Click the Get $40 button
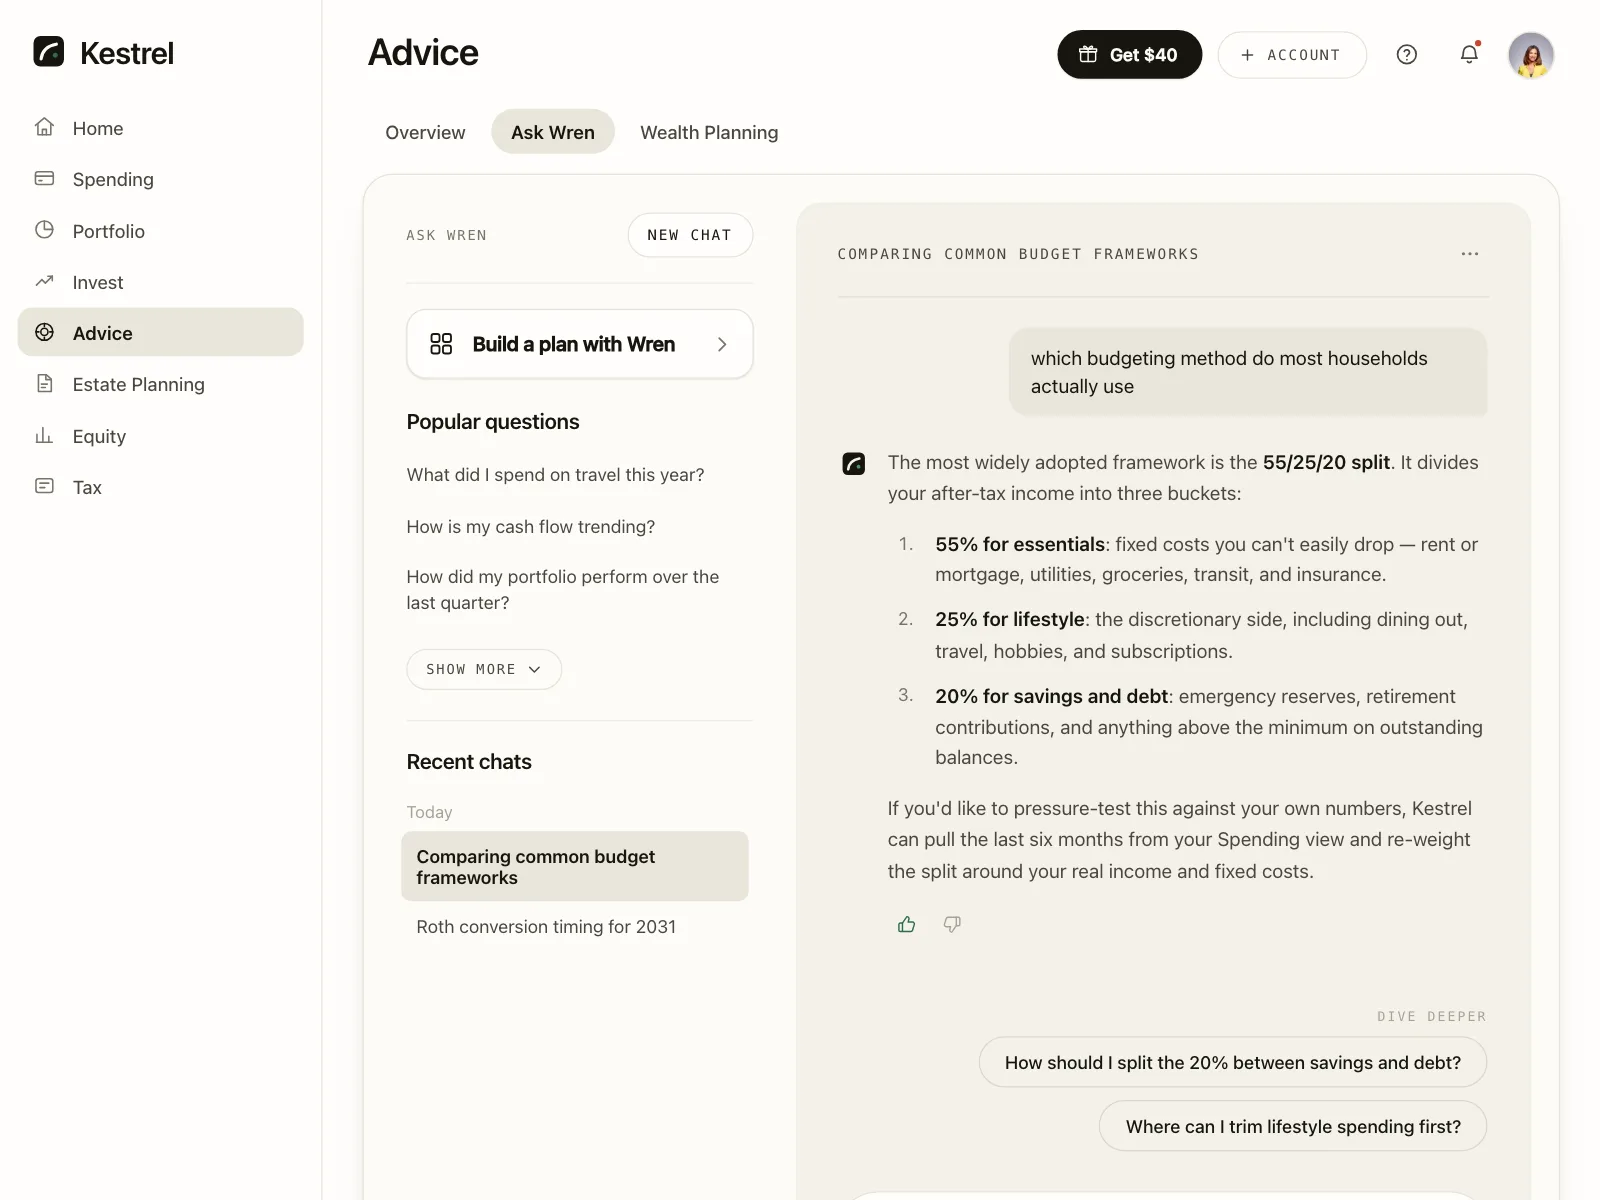 tap(1129, 55)
